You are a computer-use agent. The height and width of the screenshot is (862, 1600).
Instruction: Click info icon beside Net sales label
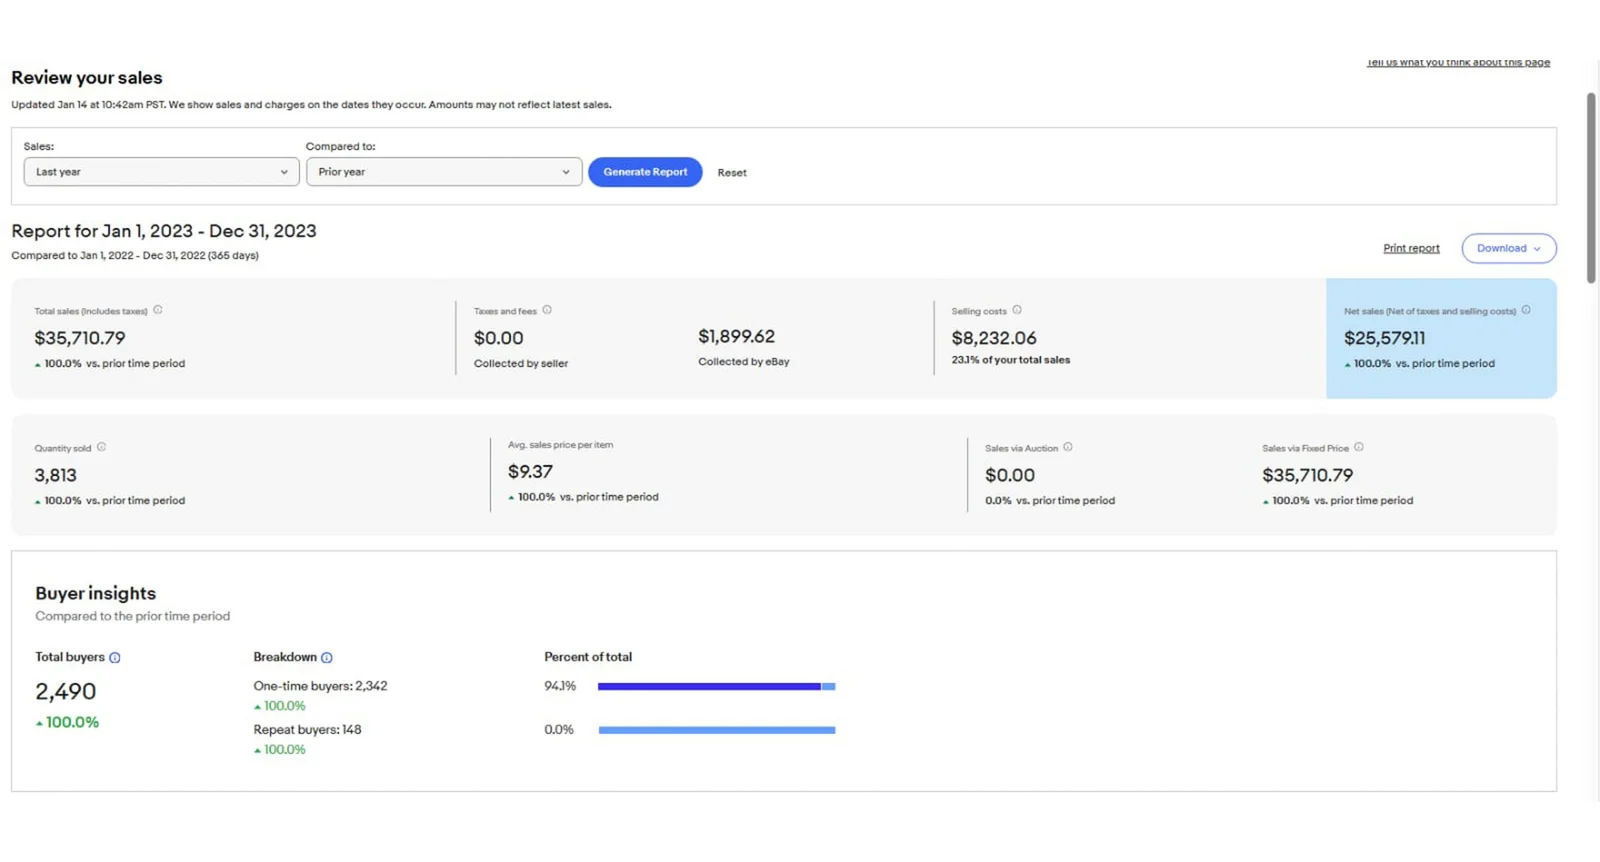pos(1526,310)
